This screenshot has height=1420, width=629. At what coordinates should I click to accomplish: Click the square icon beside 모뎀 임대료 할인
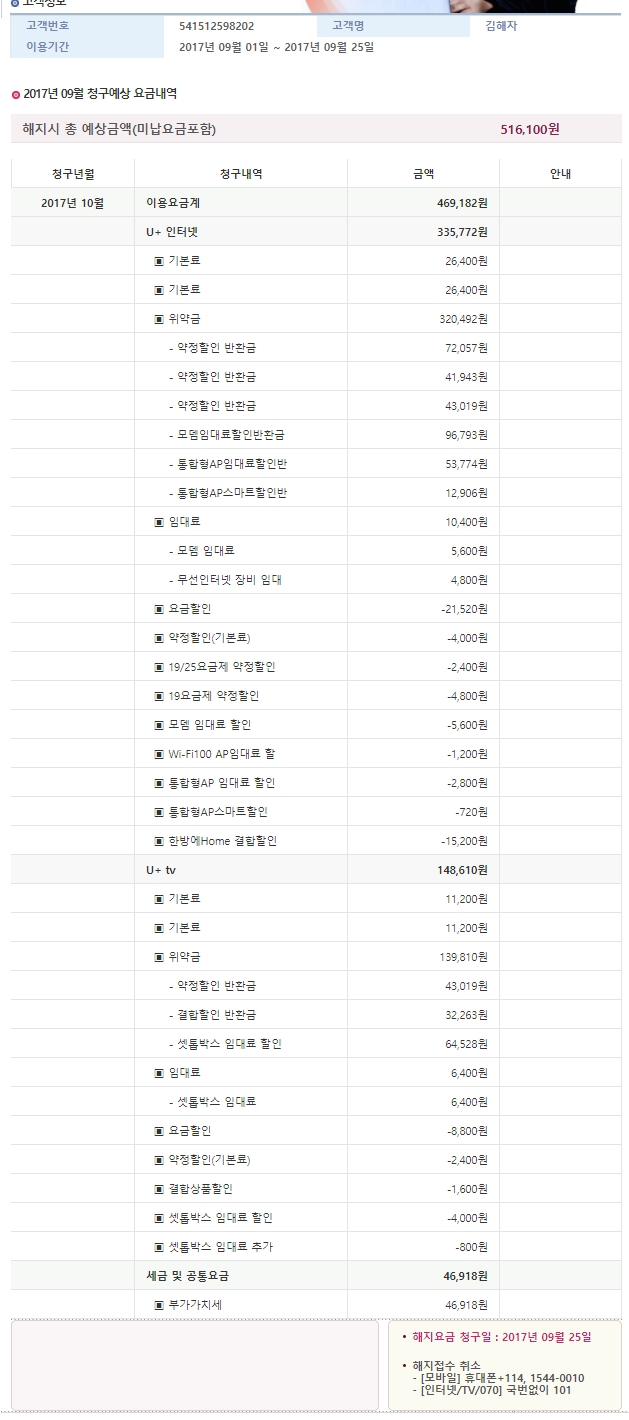(x=159, y=725)
